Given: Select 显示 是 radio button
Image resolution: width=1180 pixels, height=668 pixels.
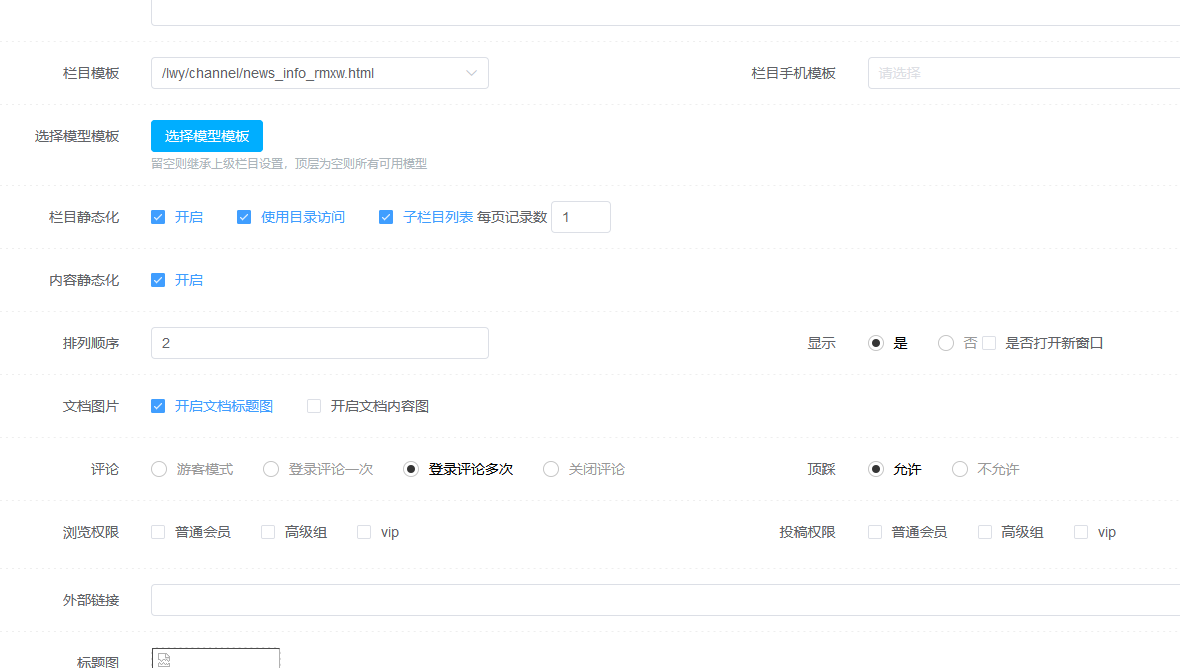Looking at the screenshot, I should (876, 343).
